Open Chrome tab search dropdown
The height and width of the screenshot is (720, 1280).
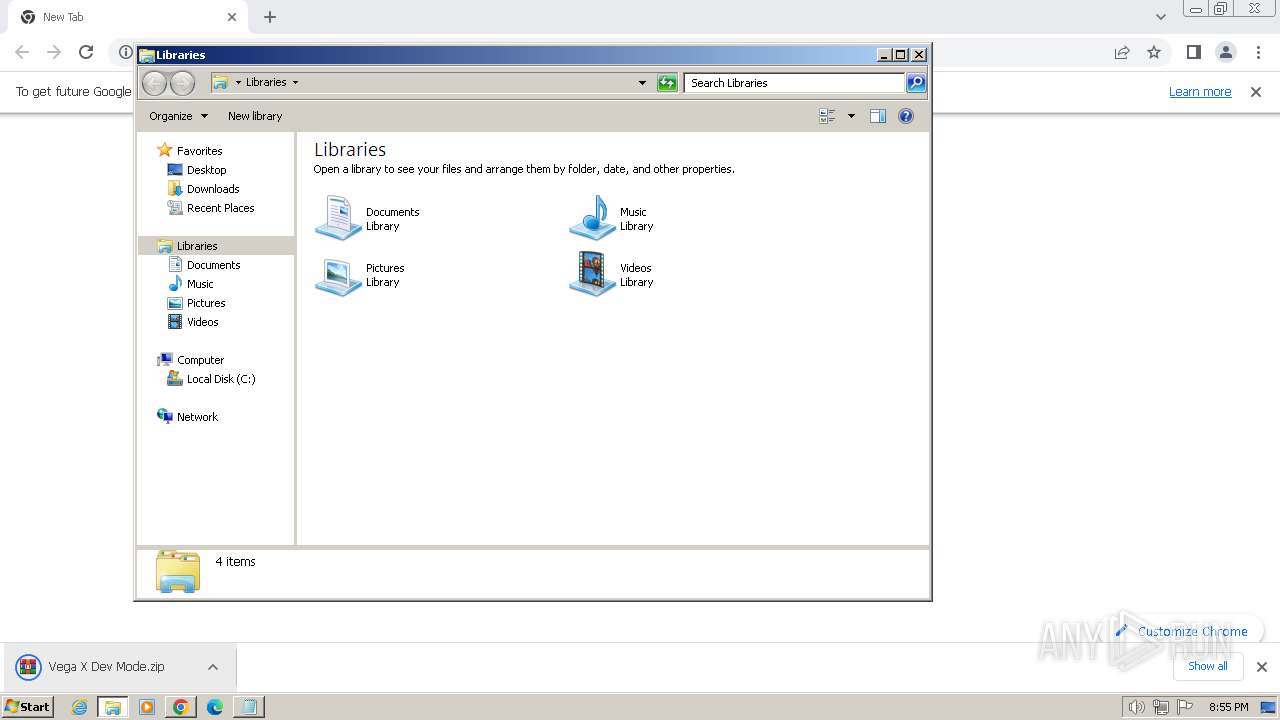point(1161,16)
